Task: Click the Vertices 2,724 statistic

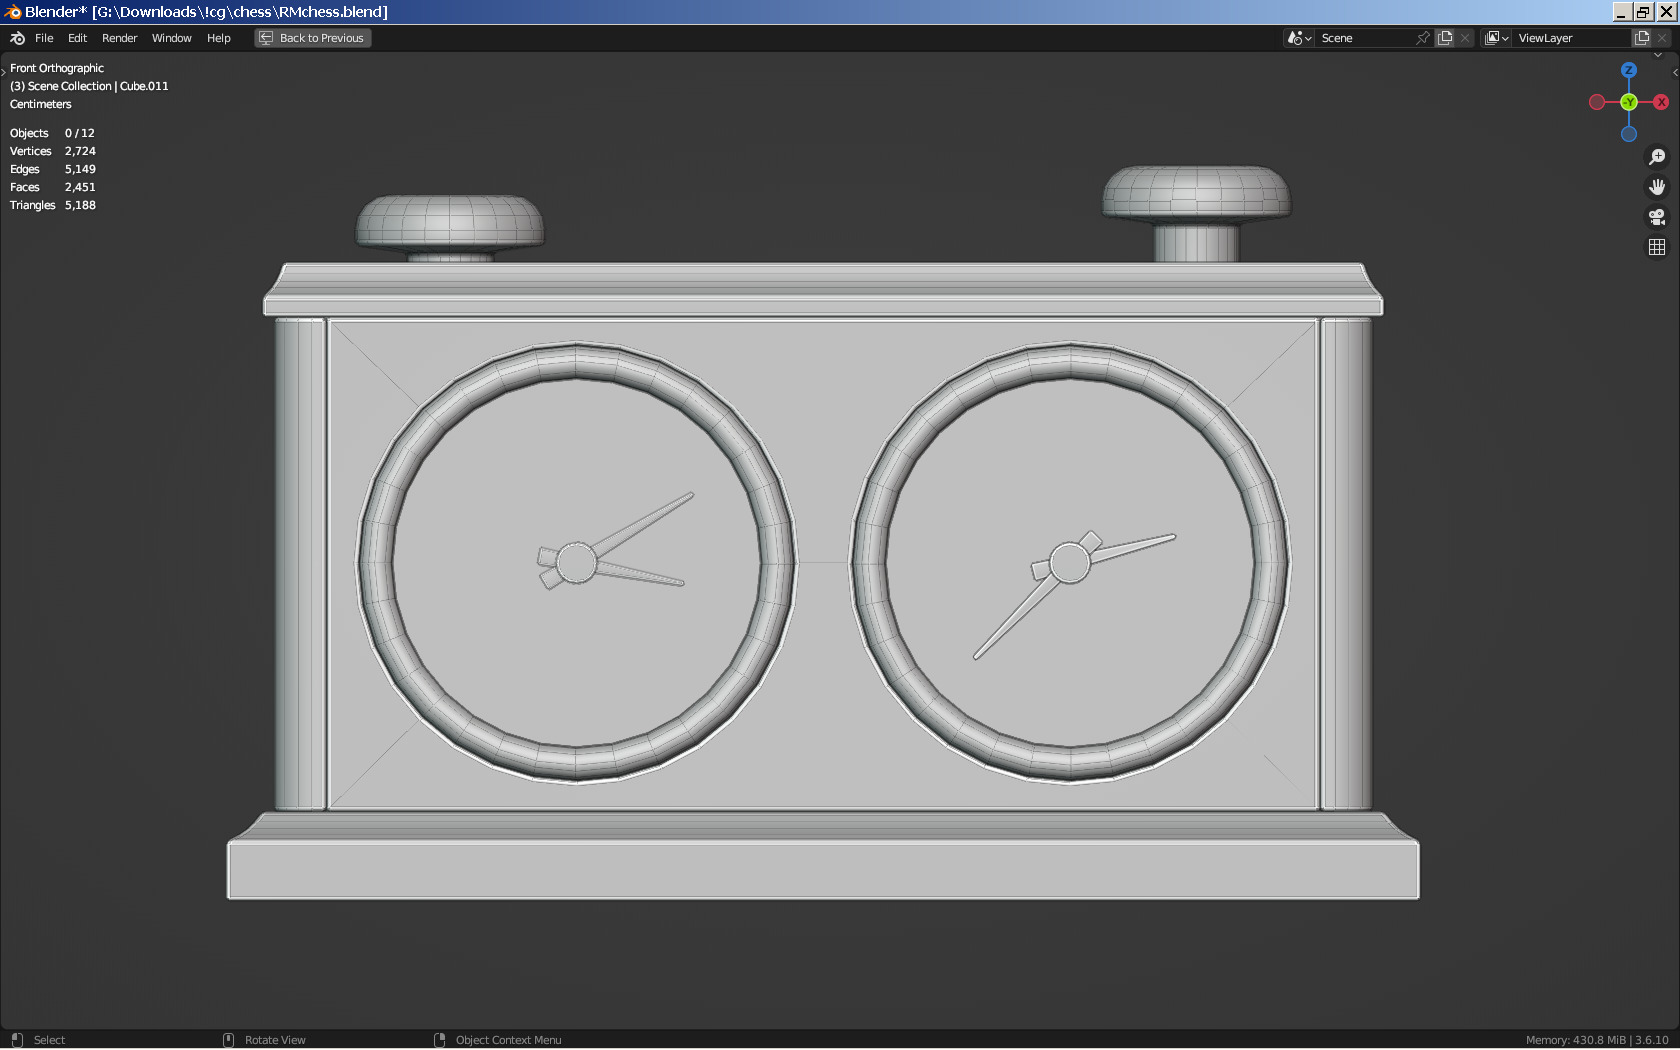Action: coord(53,151)
